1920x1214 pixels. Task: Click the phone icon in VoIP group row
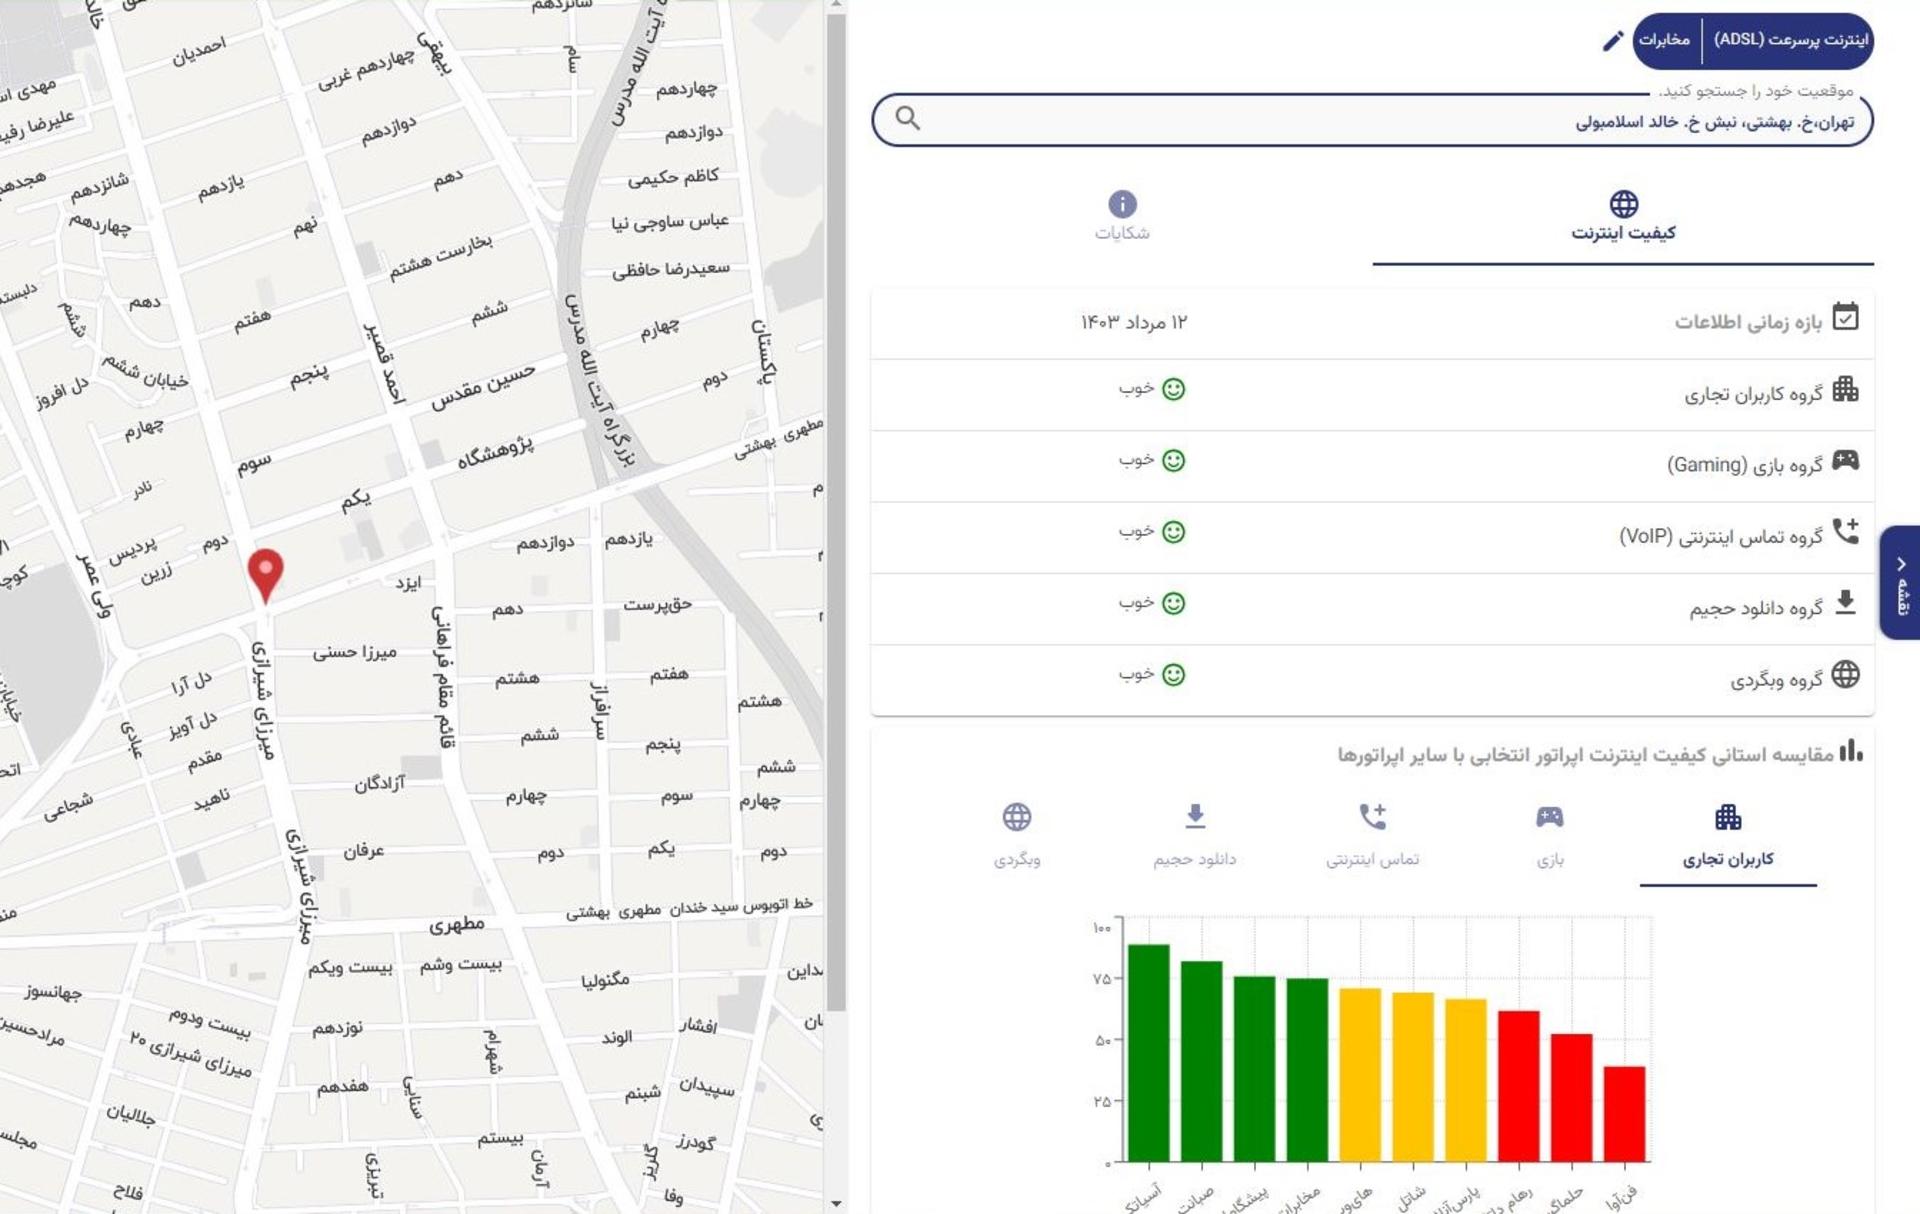pyautogui.click(x=1845, y=531)
